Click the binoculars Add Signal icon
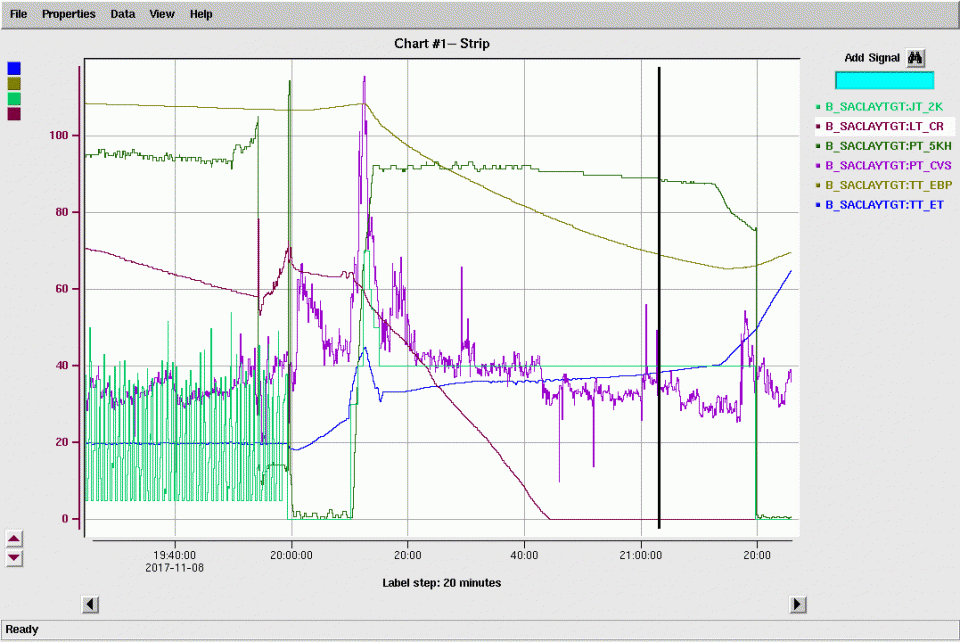The height and width of the screenshot is (642, 960). [915, 58]
